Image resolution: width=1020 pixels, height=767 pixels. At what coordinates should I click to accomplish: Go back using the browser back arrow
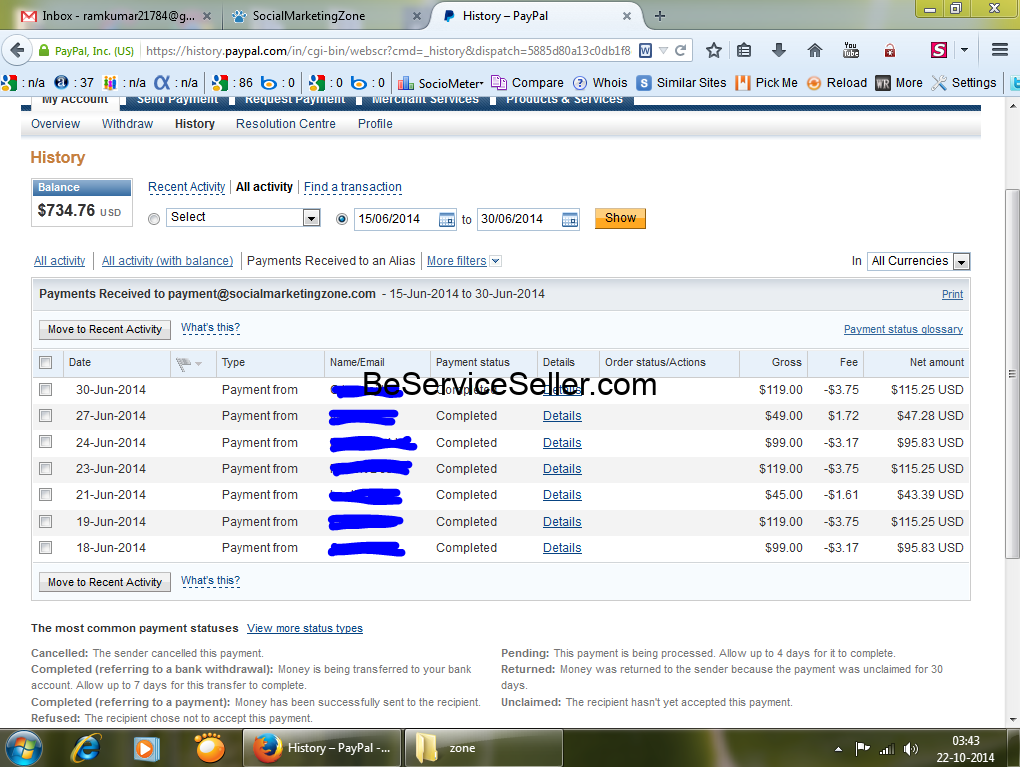[x=18, y=50]
